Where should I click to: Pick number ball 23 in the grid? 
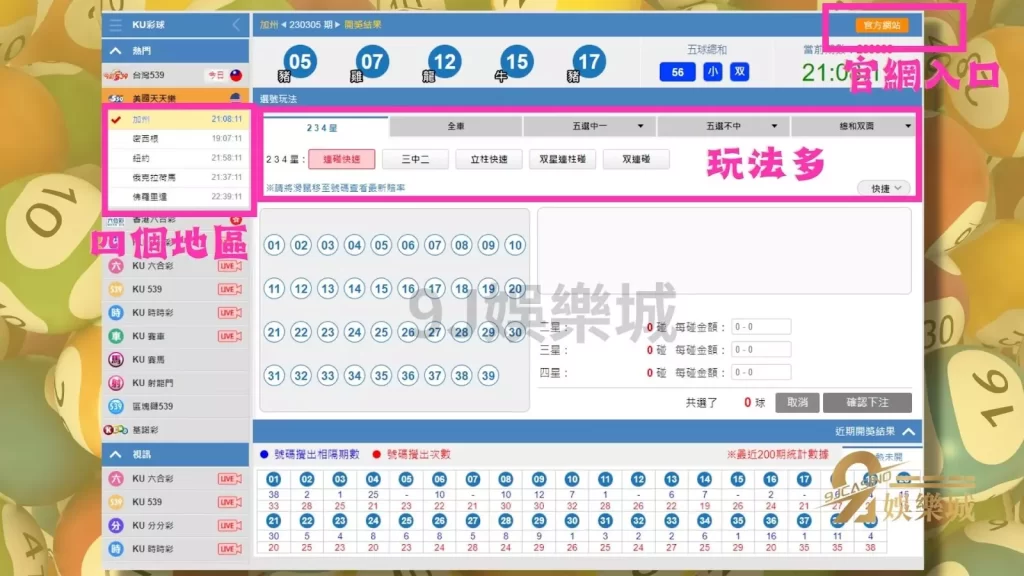pyautogui.click(x=328, y=332)
